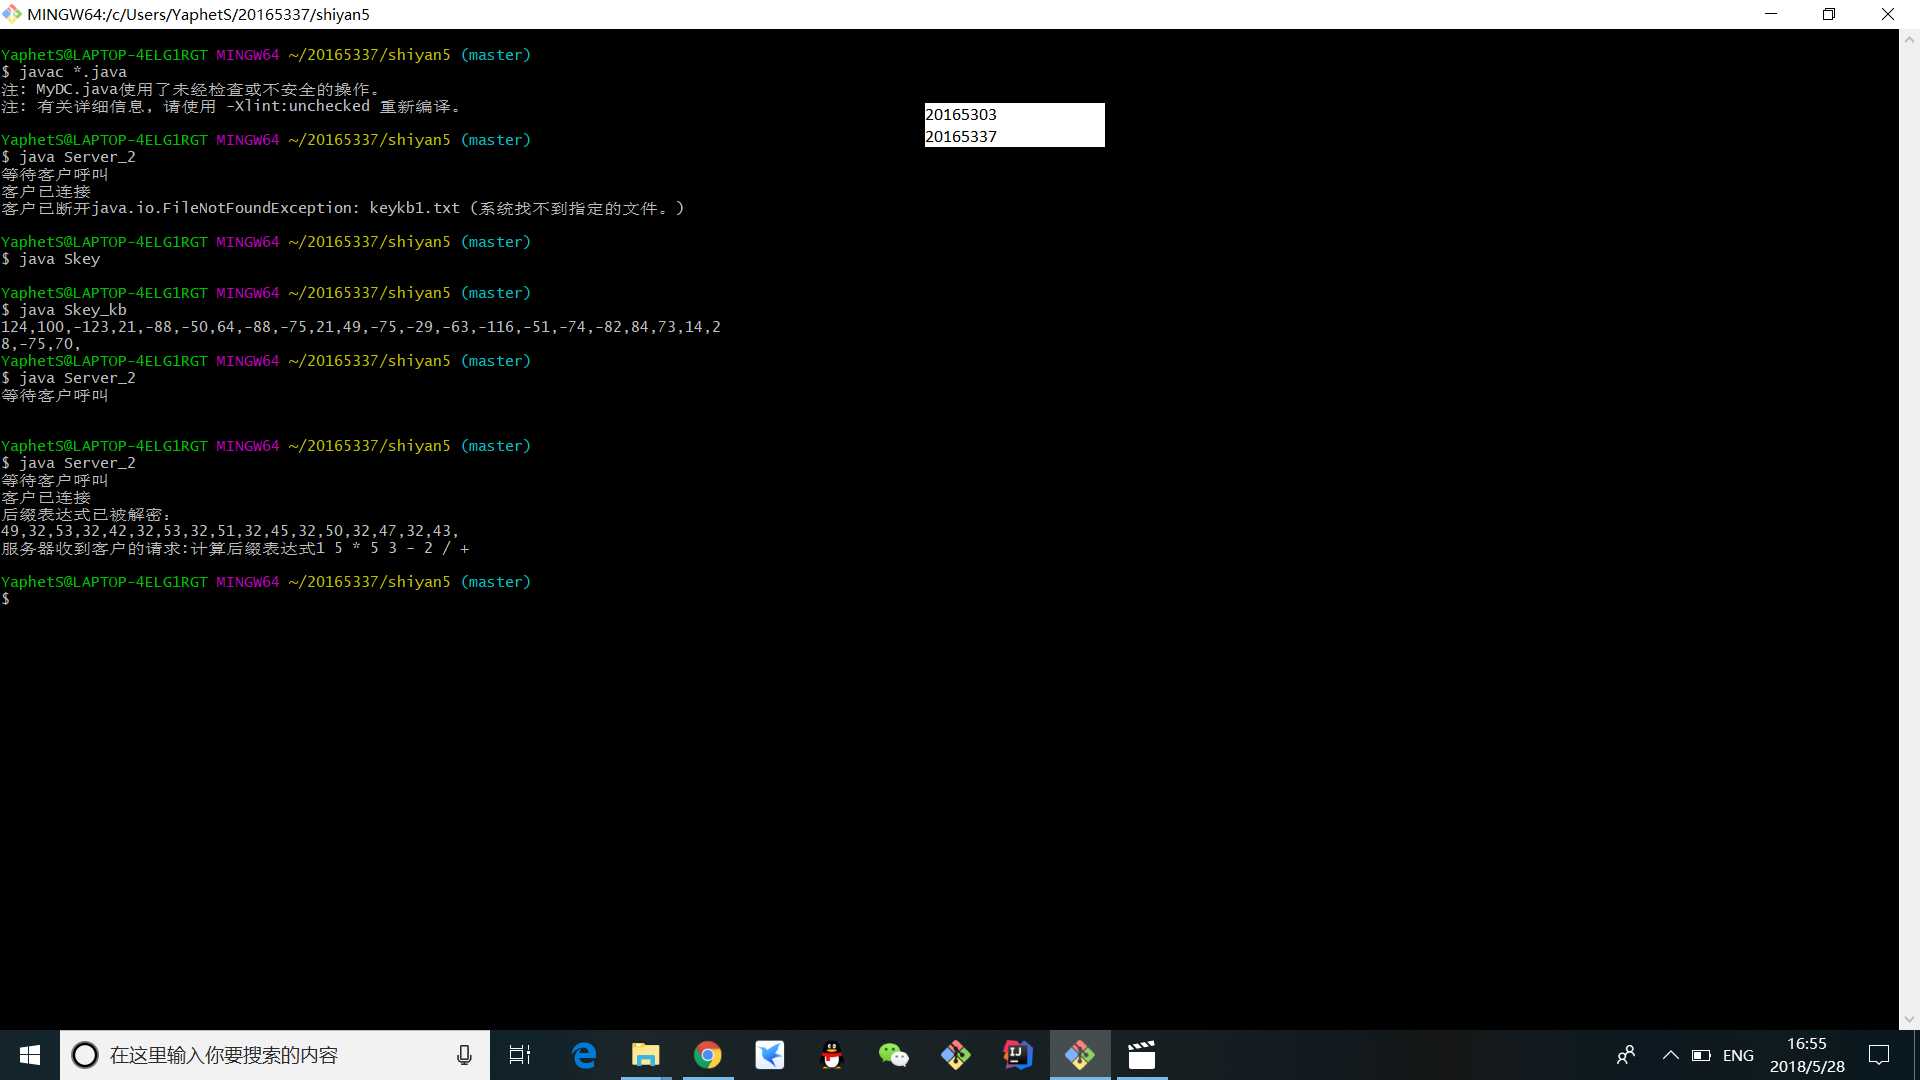
Task: Click the 20165337 text in white box
Action: tap(961, 136)
